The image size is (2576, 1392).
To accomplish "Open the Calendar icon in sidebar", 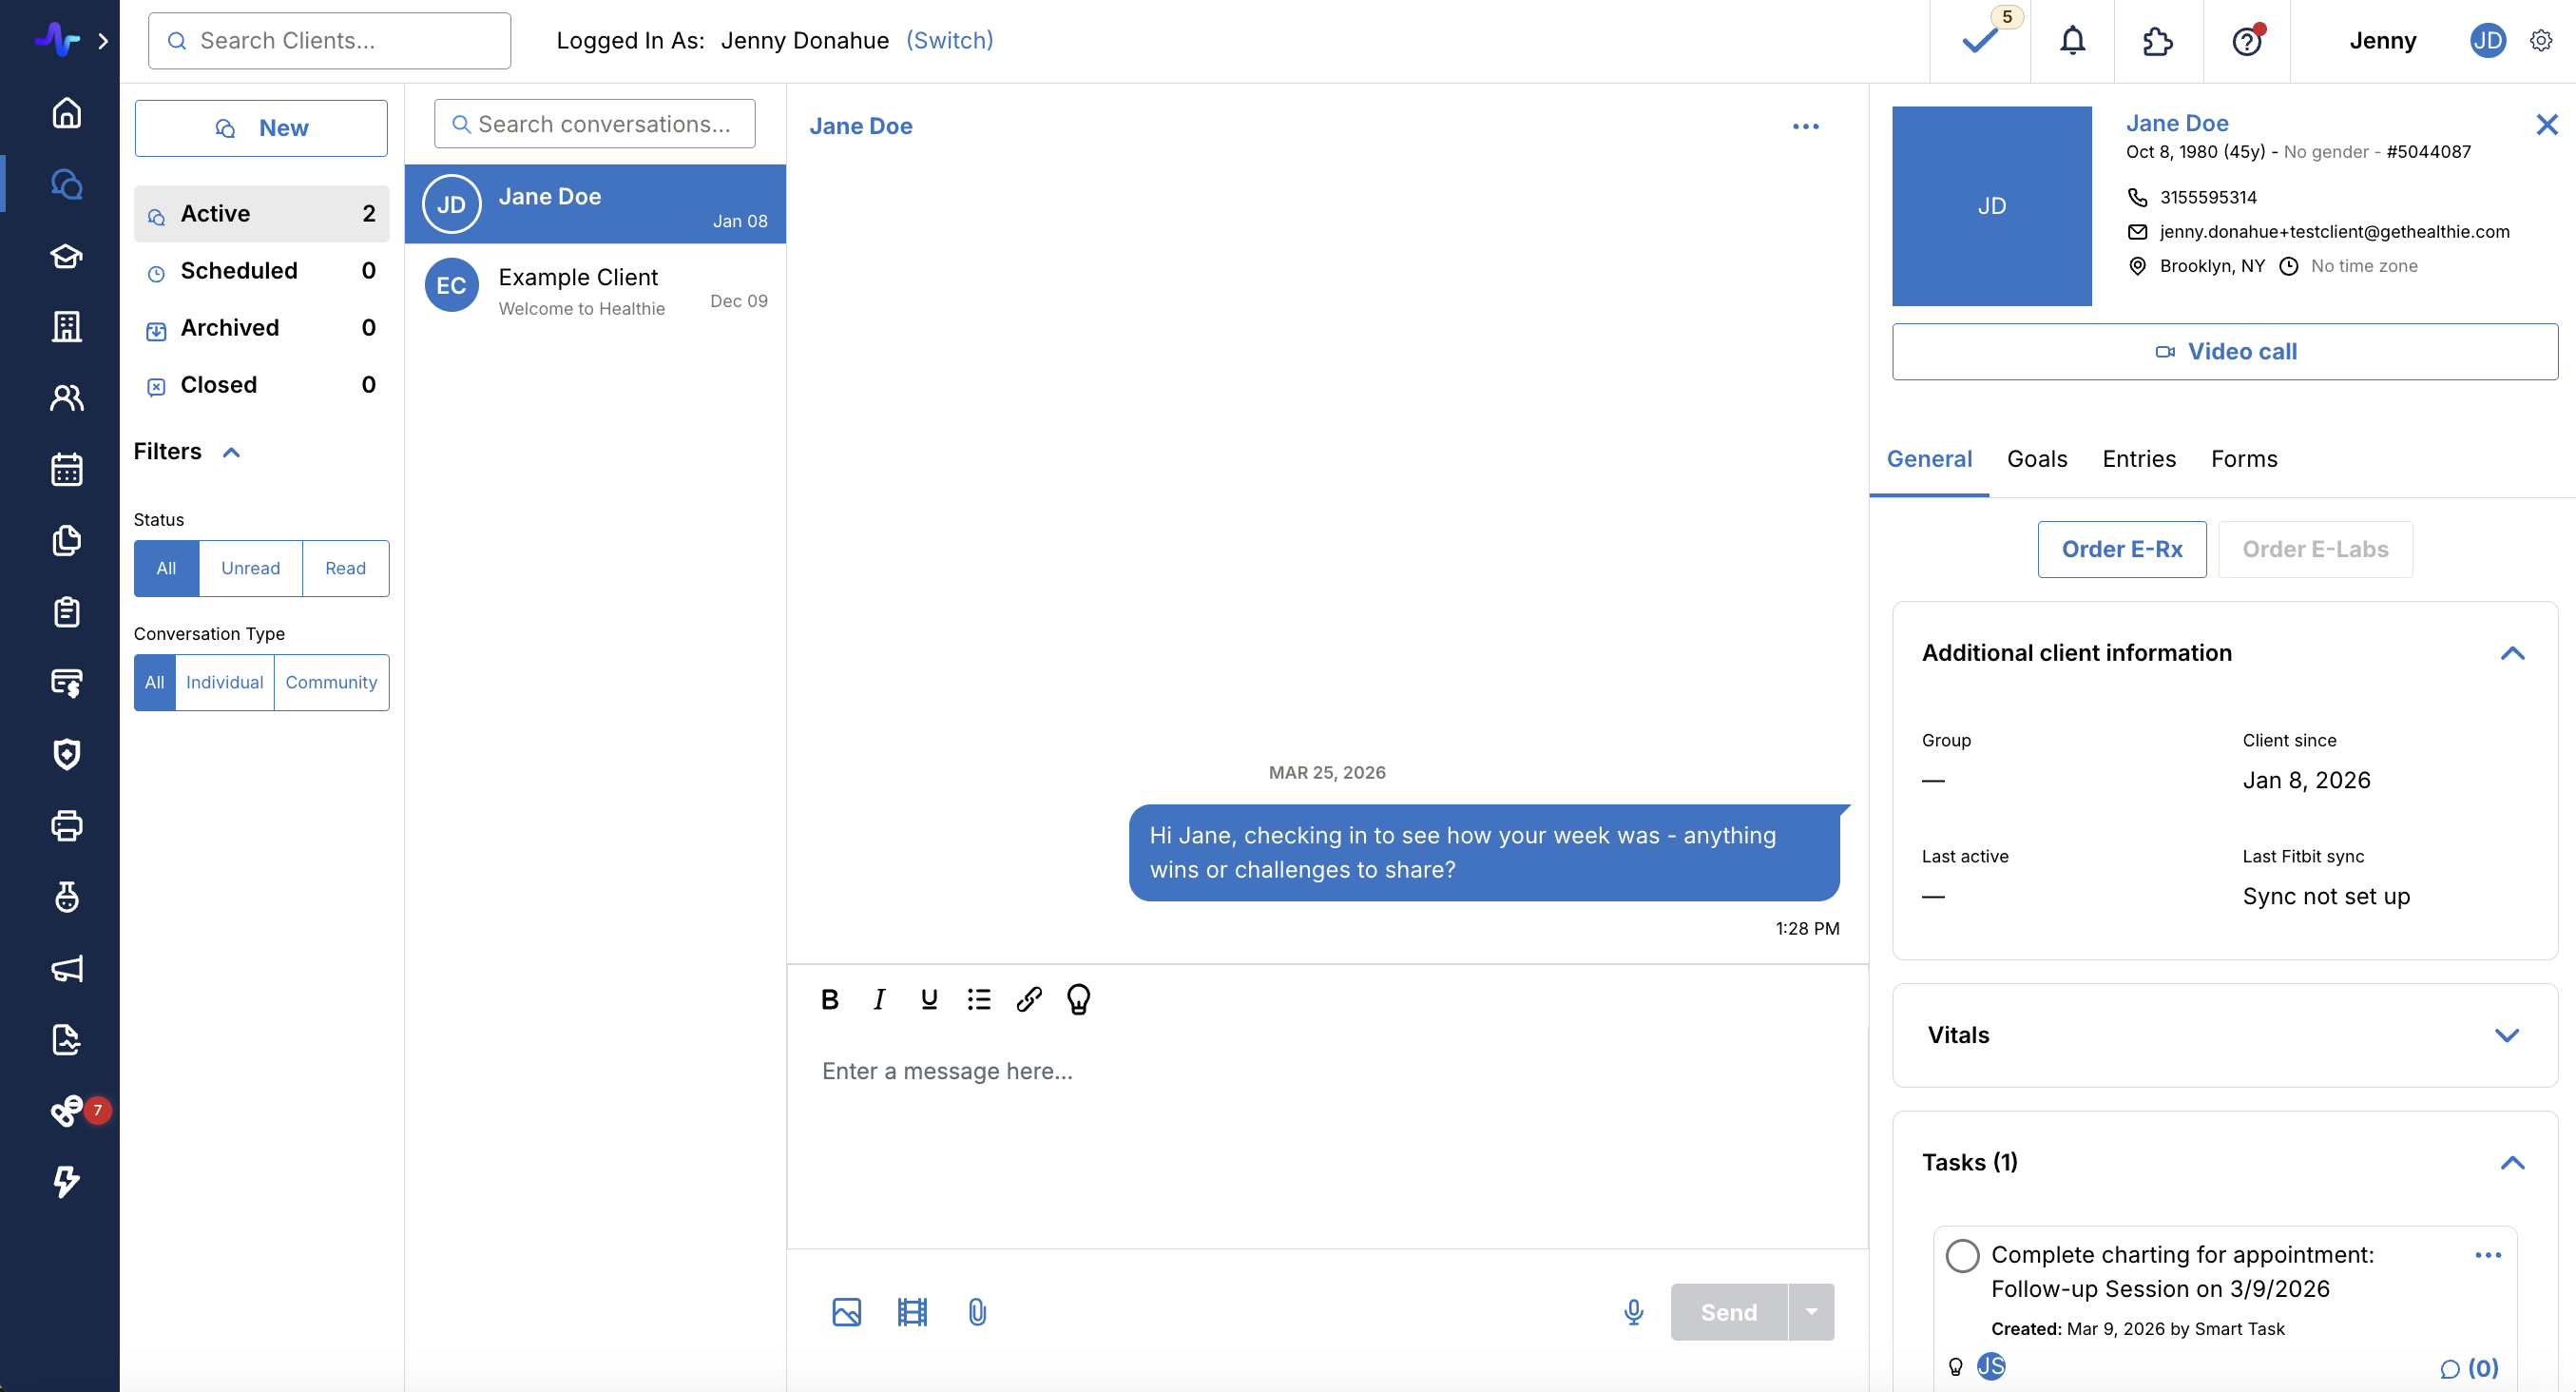I will 66,469.
